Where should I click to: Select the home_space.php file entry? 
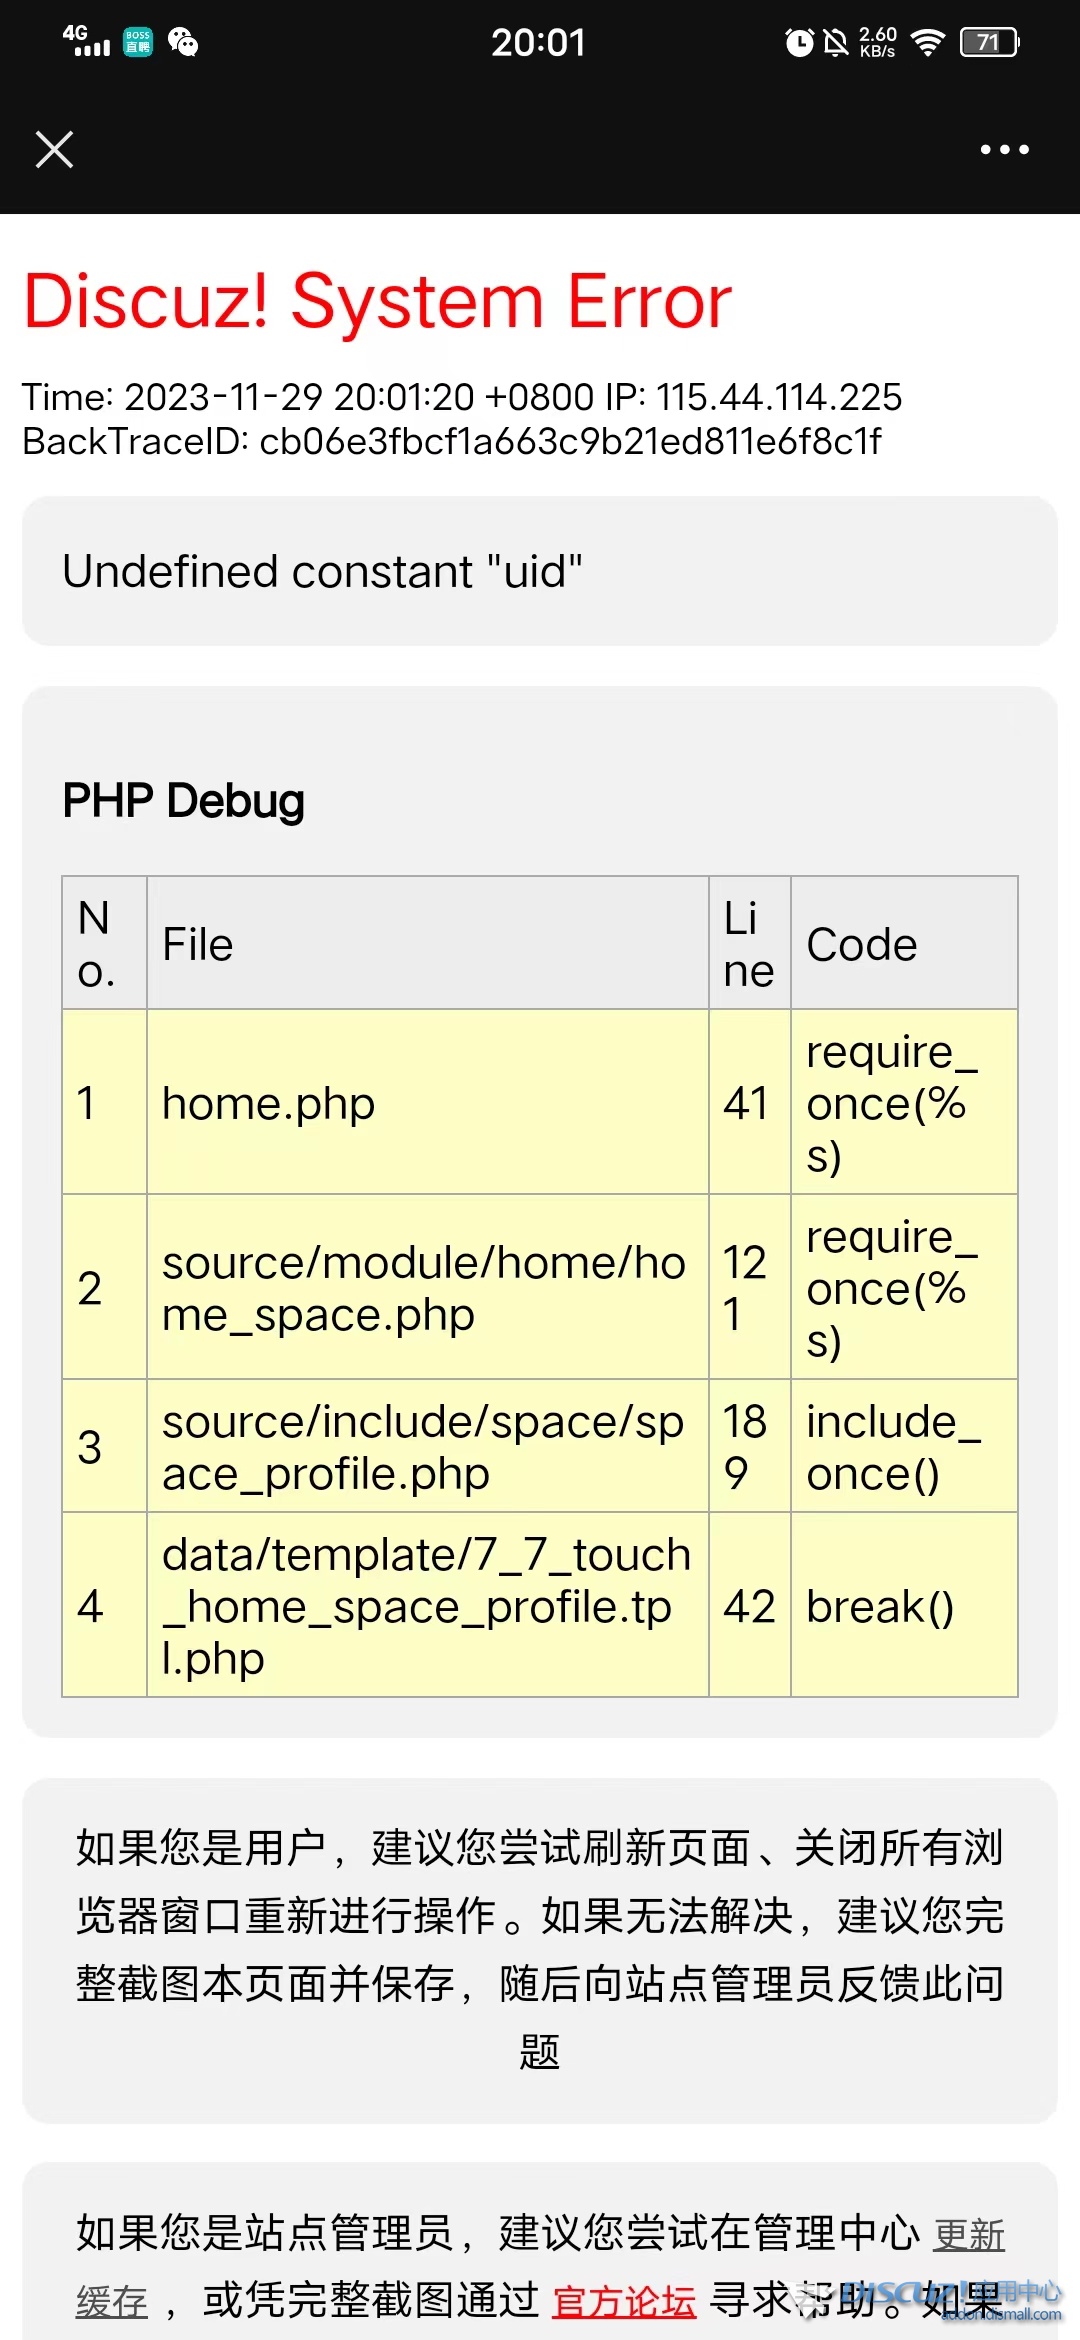click(x=424, y=1288)
